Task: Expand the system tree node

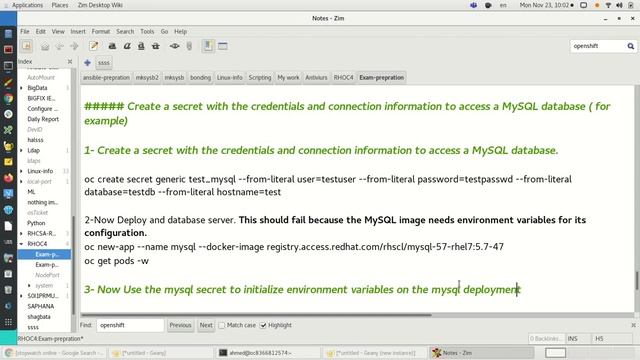Action: 29,286
